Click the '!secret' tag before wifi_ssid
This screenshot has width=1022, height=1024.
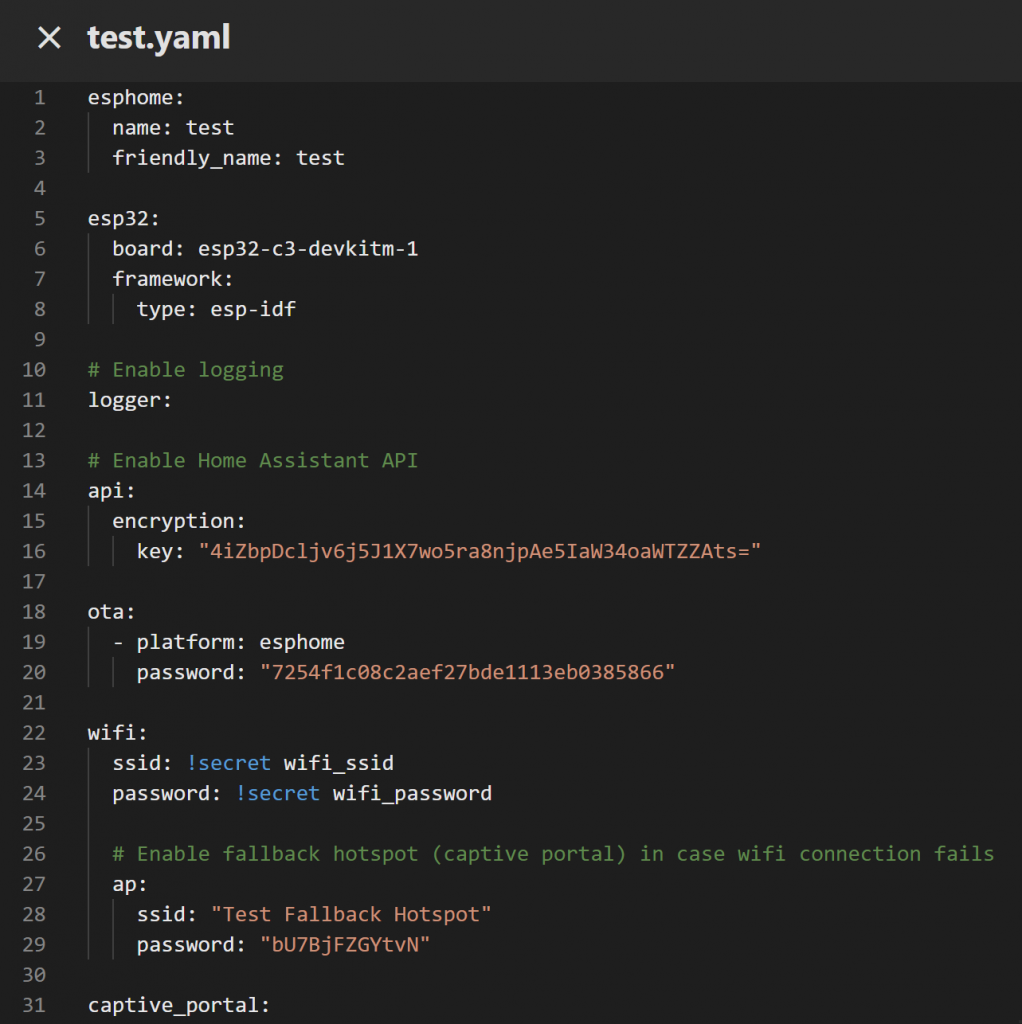click(x=228, y=763)
